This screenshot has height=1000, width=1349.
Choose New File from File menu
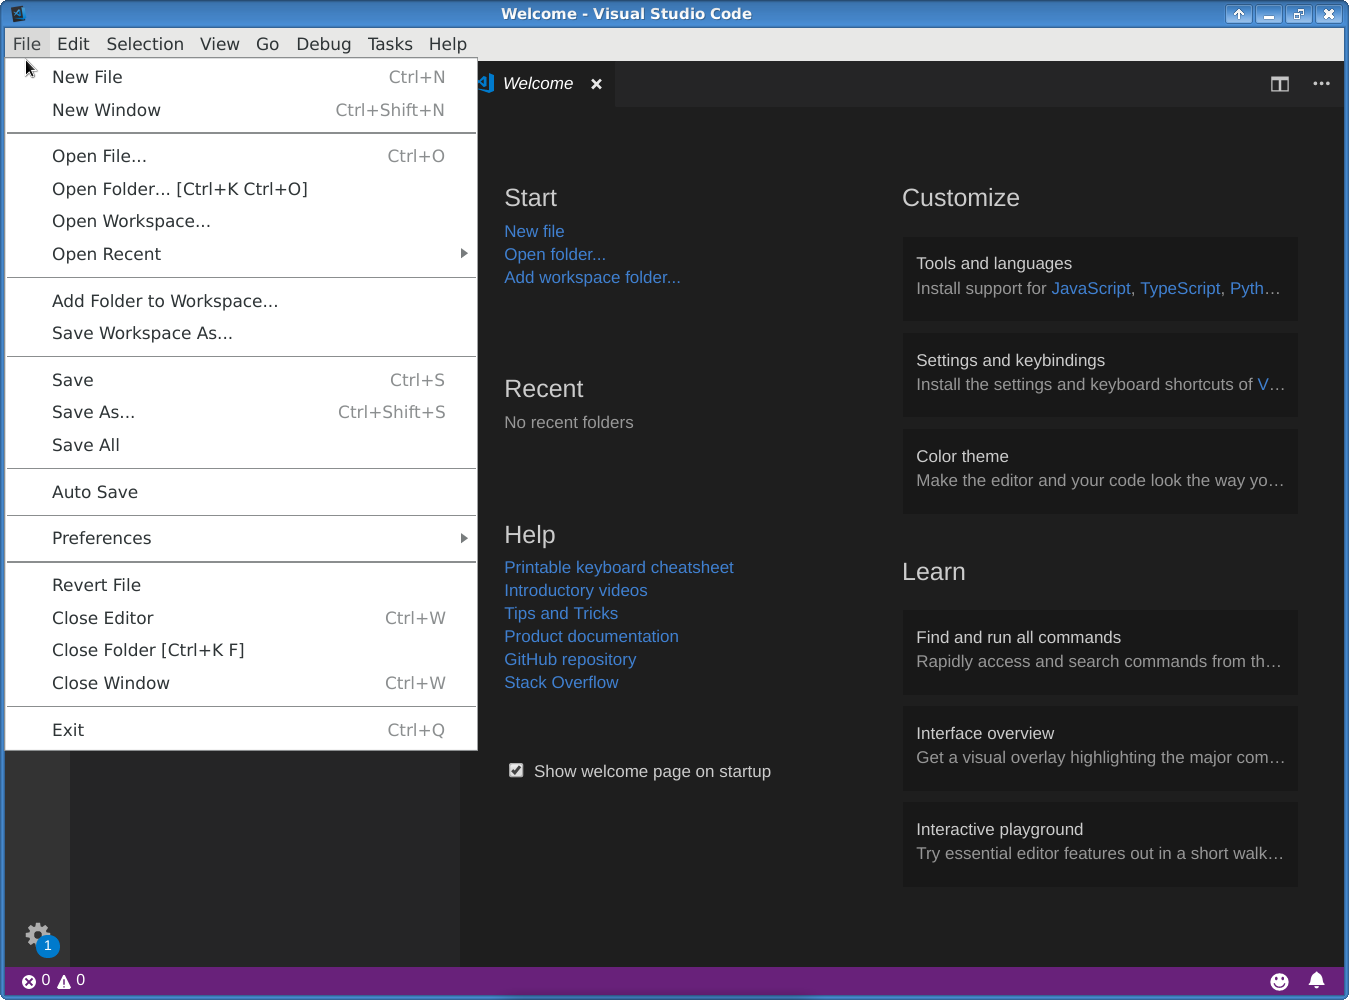click(241, 77)
